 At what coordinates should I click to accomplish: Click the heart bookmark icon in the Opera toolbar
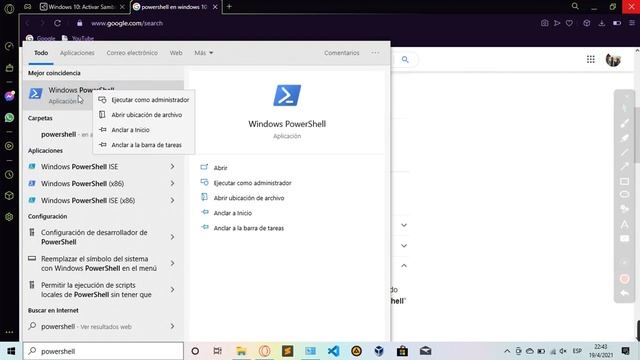coord(569,23)
